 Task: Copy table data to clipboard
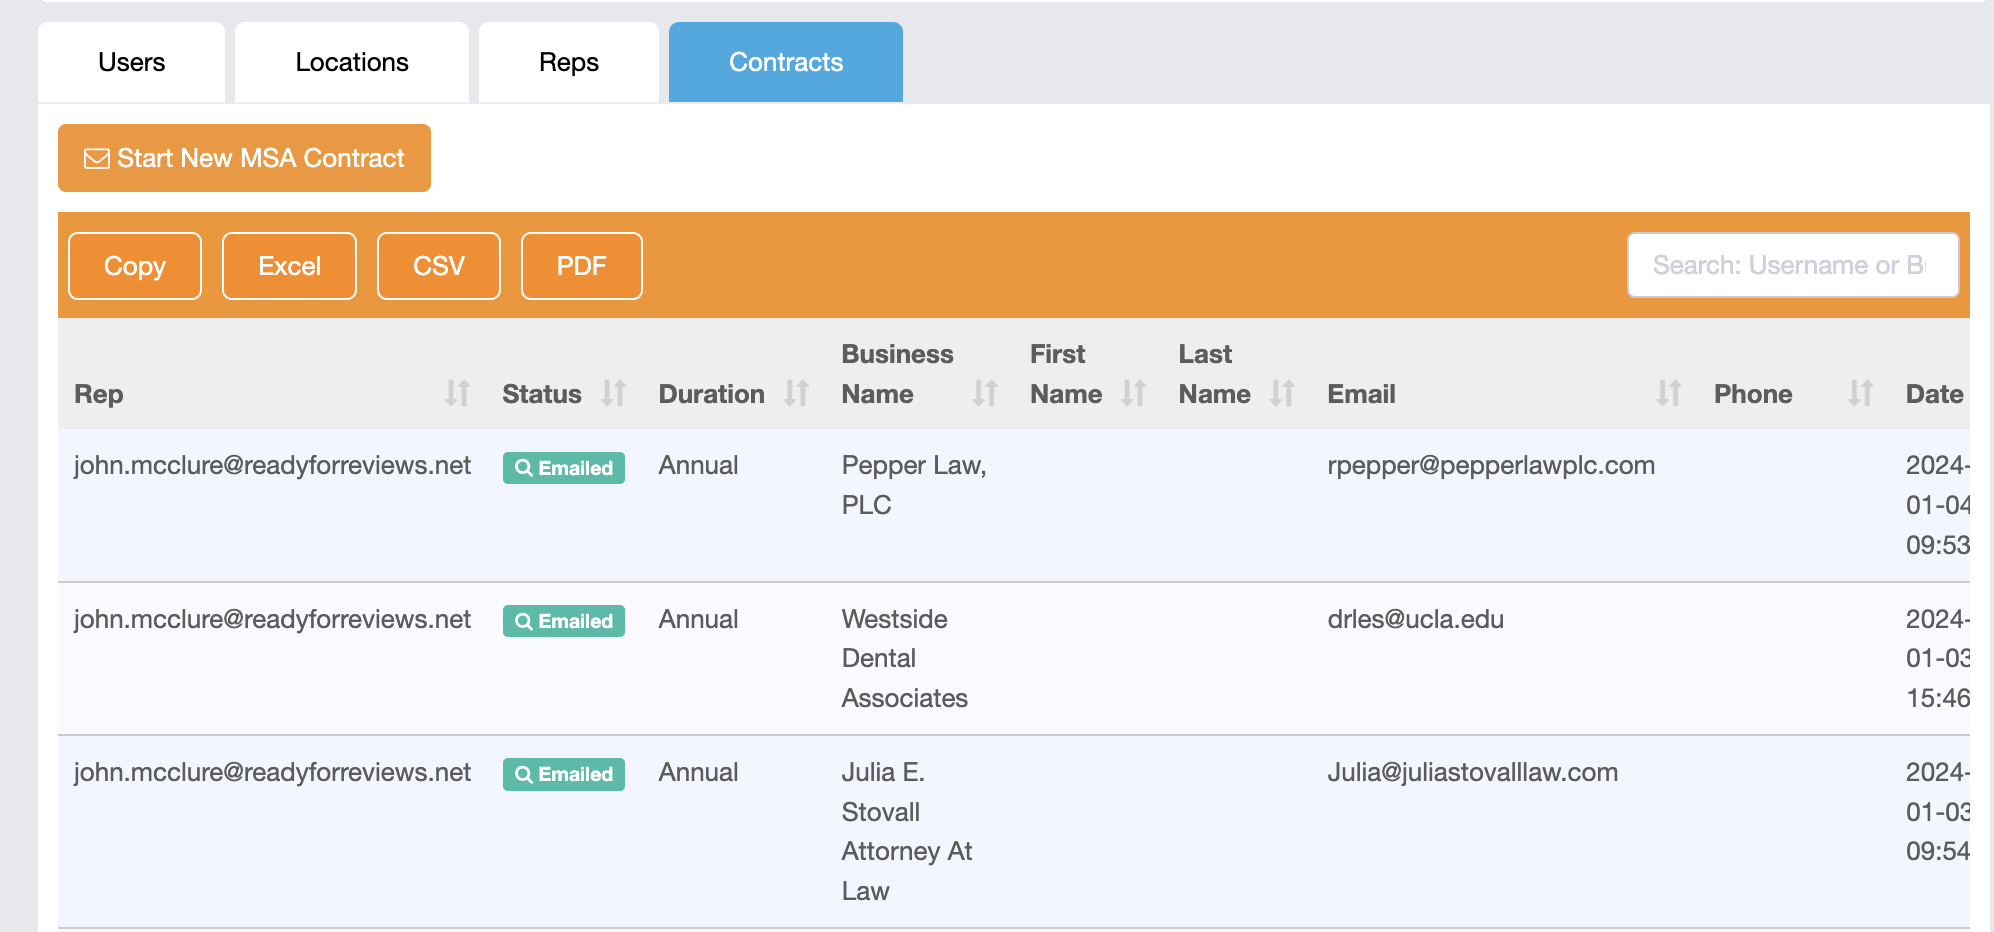tap(135, 266)
